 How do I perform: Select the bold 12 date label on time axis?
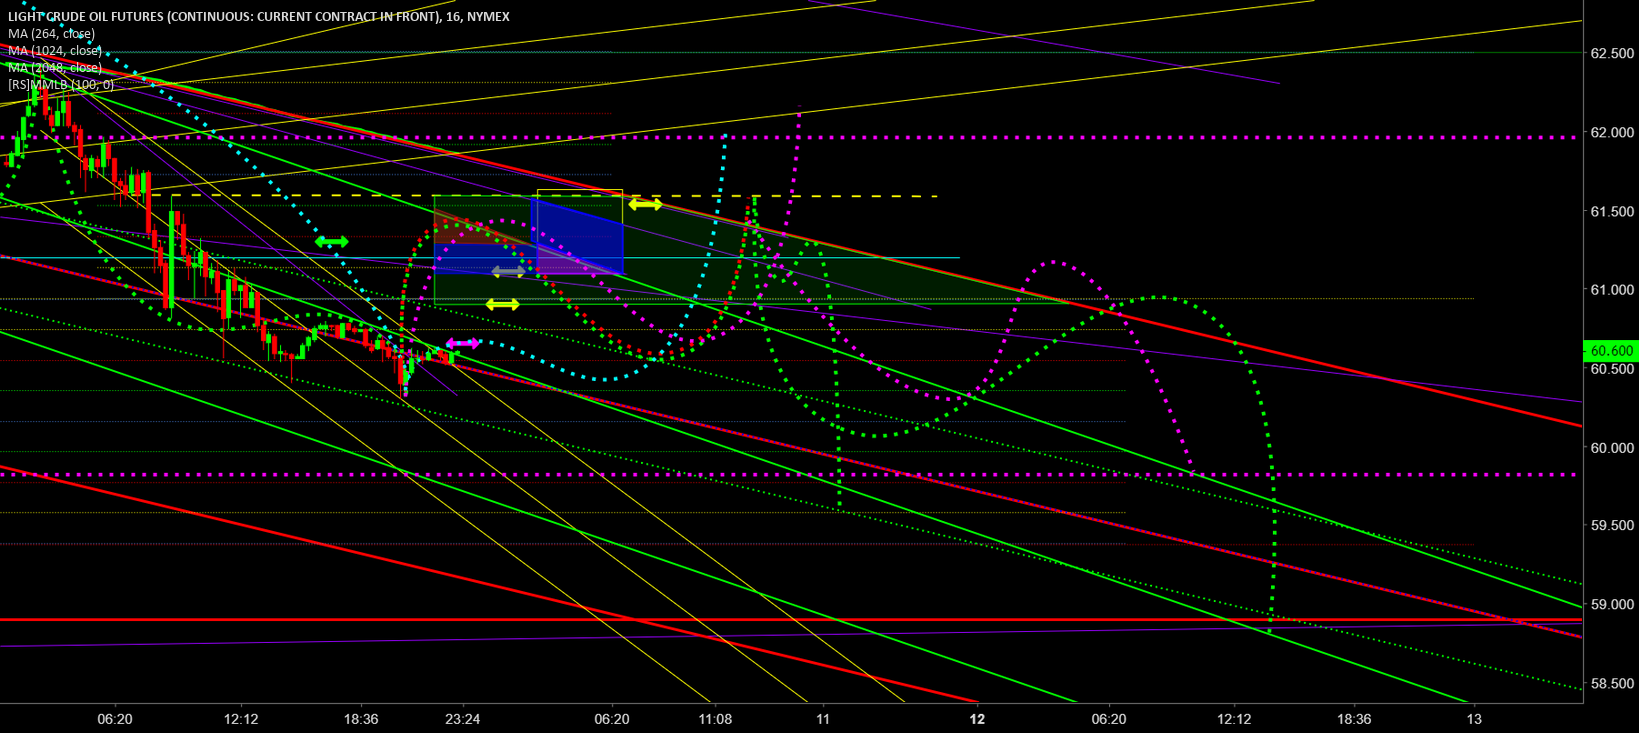pyautogui.click(x=977, y=719)
